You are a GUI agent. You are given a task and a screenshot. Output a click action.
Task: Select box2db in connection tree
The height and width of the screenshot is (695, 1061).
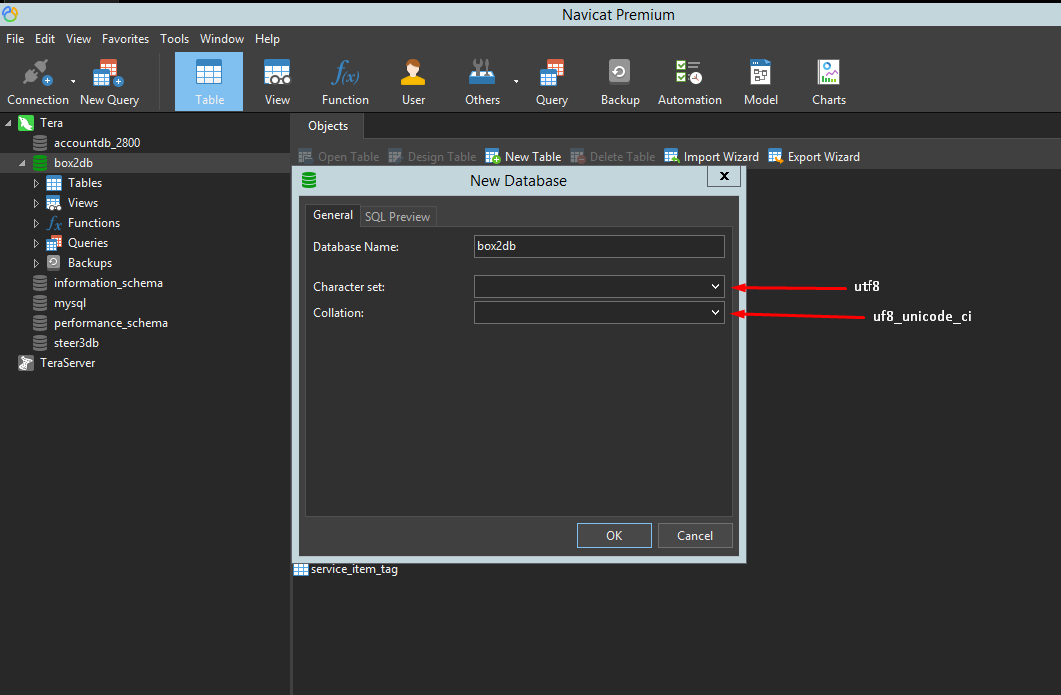[x=73, y=163]
